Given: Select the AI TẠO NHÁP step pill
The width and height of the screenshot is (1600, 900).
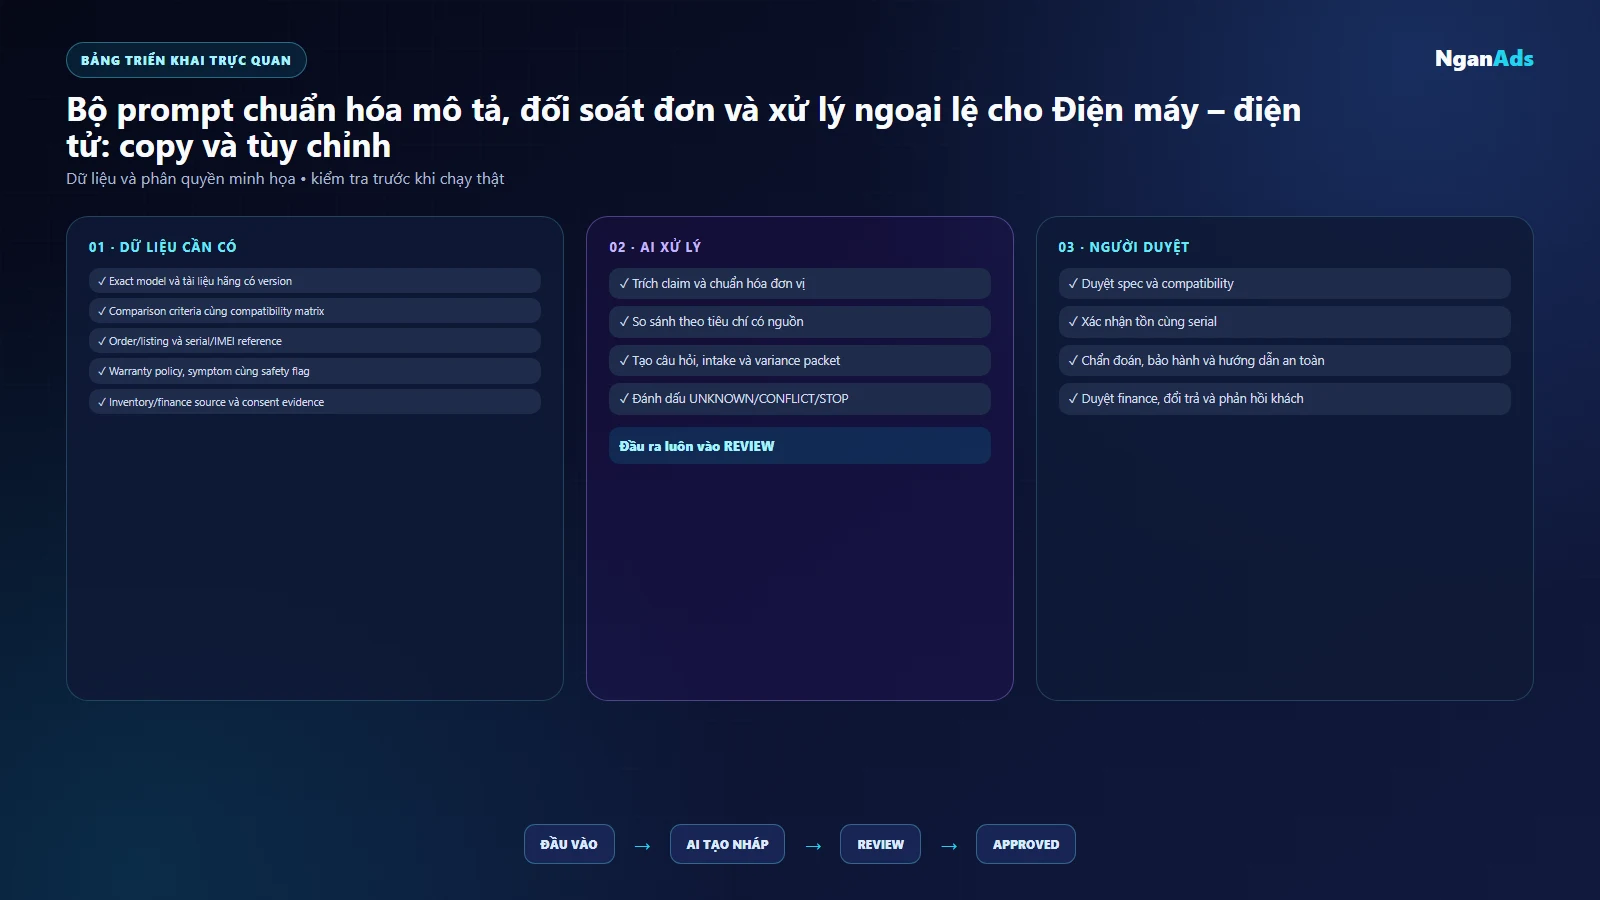Looking at the screenshot, I should 727,844.
